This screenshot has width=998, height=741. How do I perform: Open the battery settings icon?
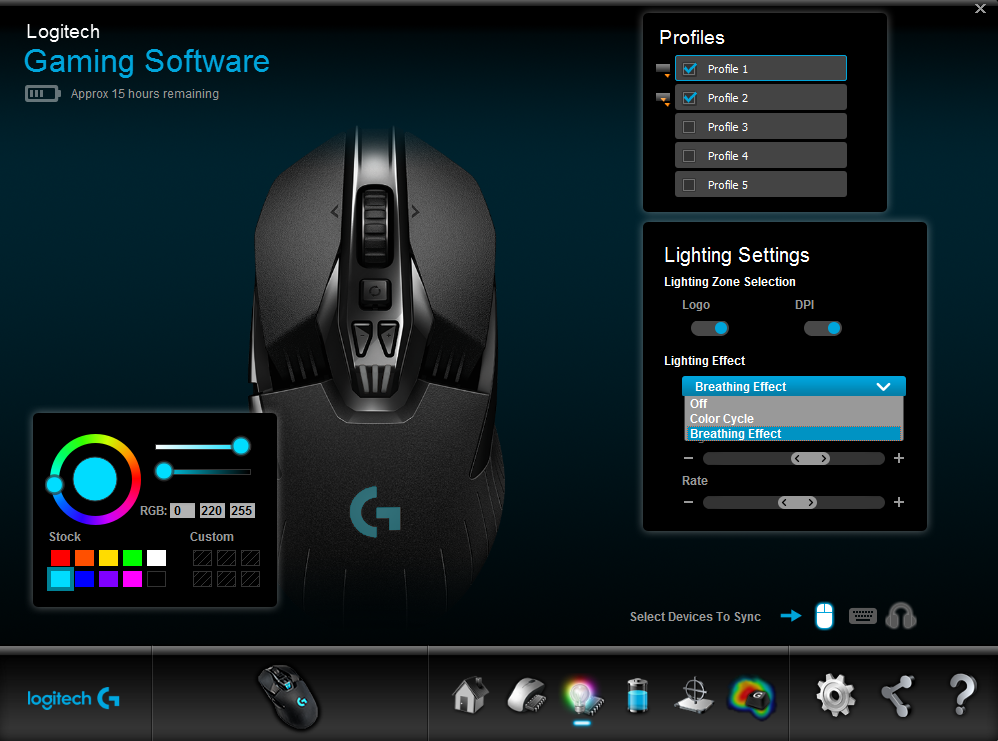click(637, 695)
